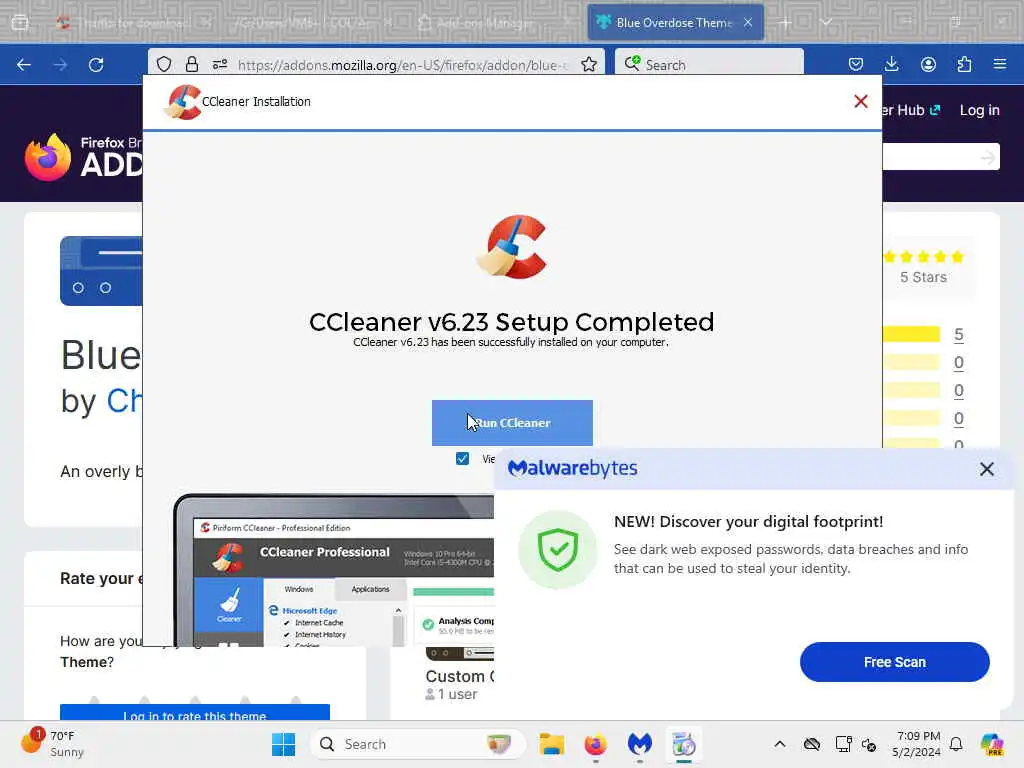This screenshot has width=1024, height=768.
Task: Submit the add-ons search arrow
Action: tap(987, 157)
